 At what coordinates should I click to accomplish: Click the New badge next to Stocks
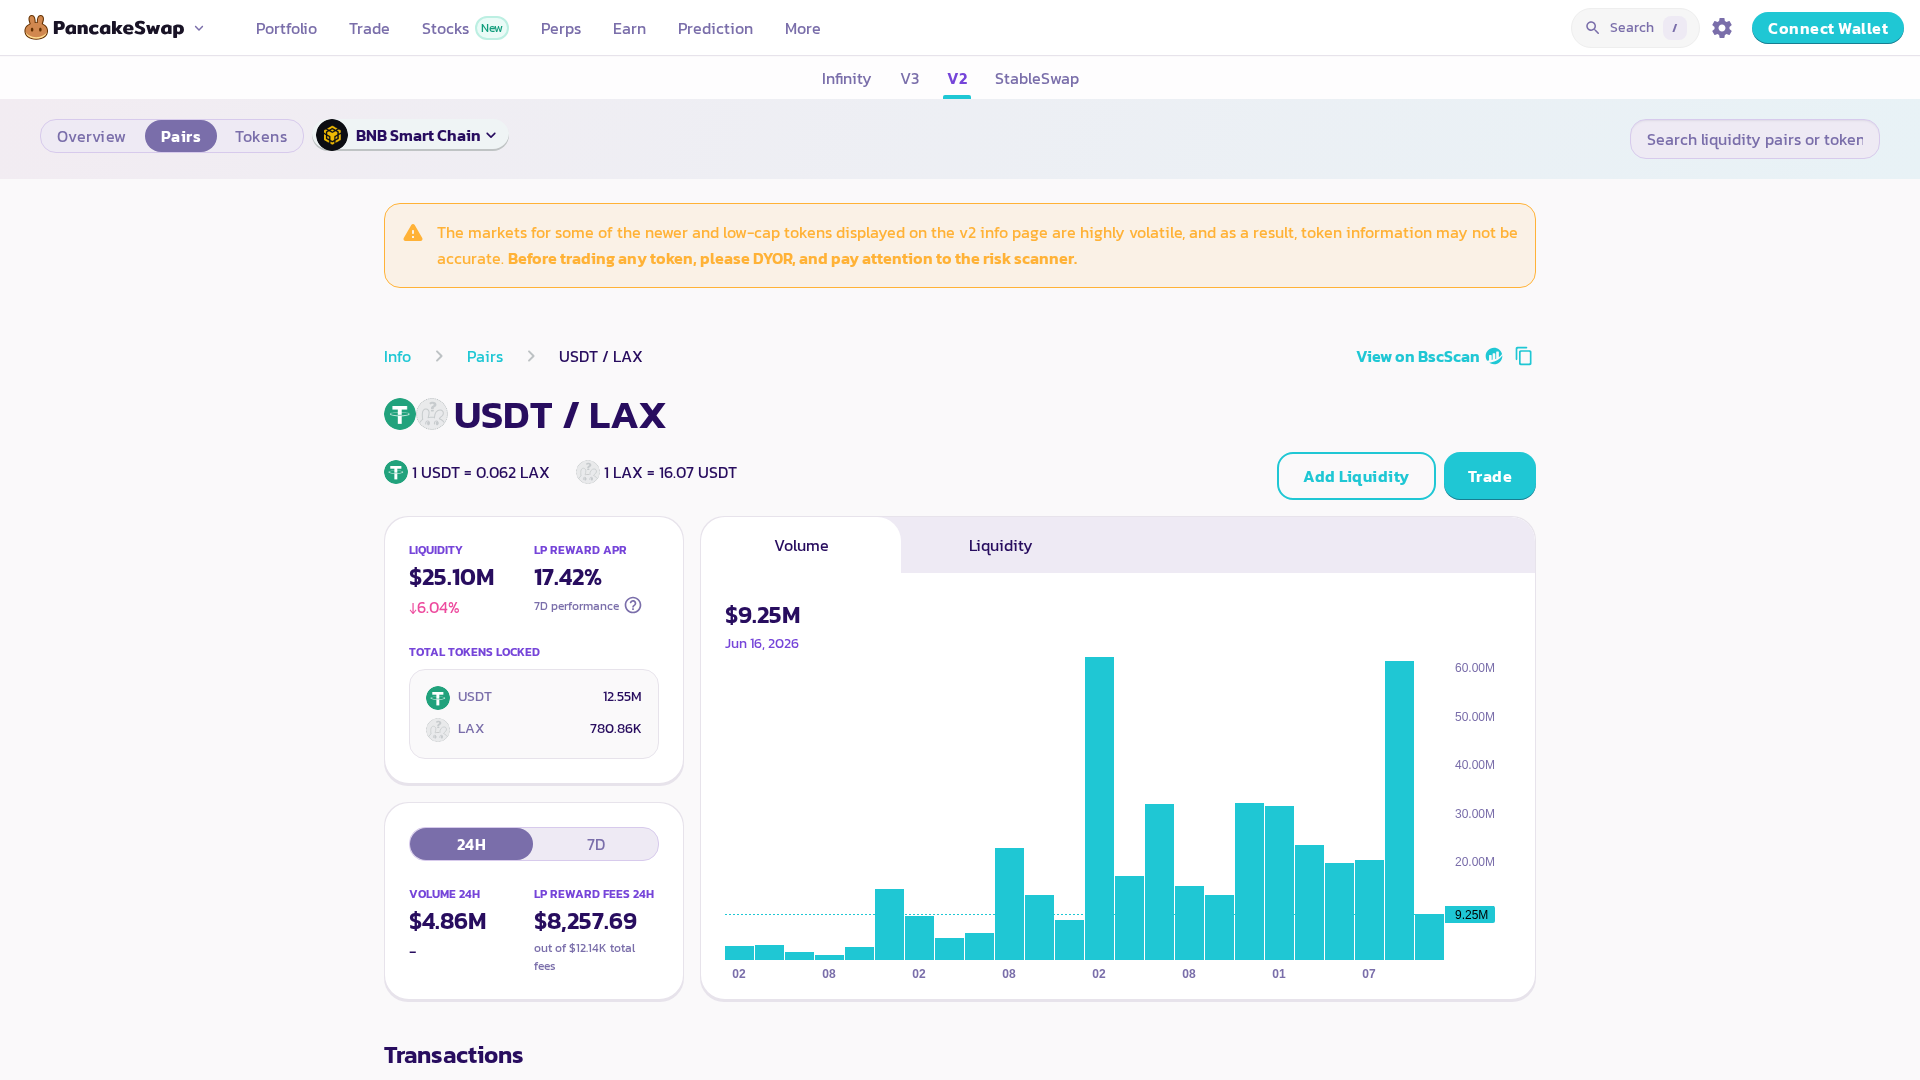(x=492, y=28)
